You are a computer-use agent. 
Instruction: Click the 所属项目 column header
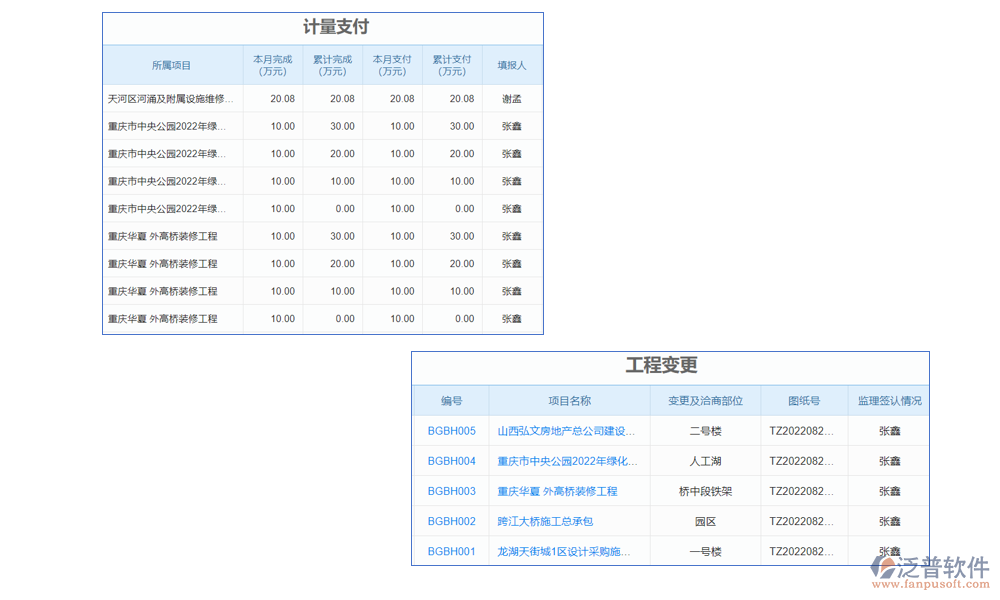pos(172,64)
